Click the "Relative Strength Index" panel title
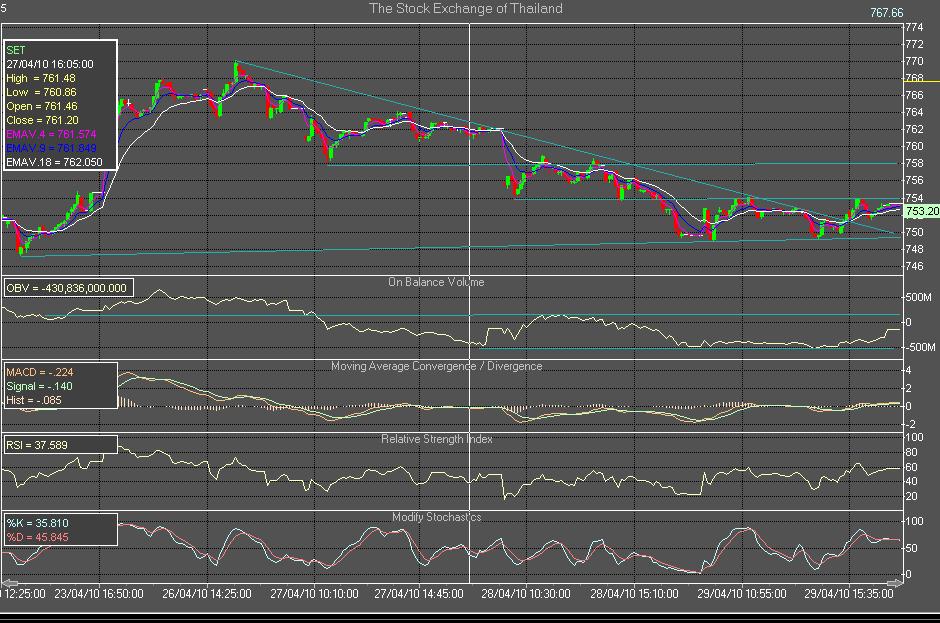 click(x=436, y=439)
